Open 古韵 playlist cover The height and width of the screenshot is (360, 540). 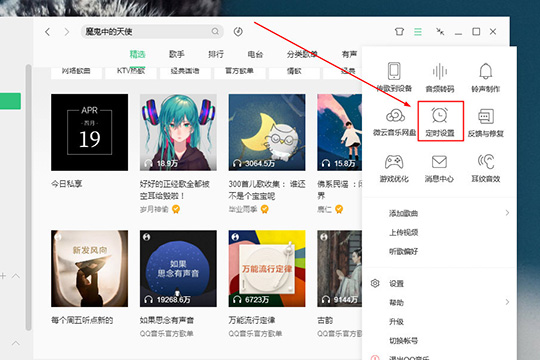[x=340, y=268]
